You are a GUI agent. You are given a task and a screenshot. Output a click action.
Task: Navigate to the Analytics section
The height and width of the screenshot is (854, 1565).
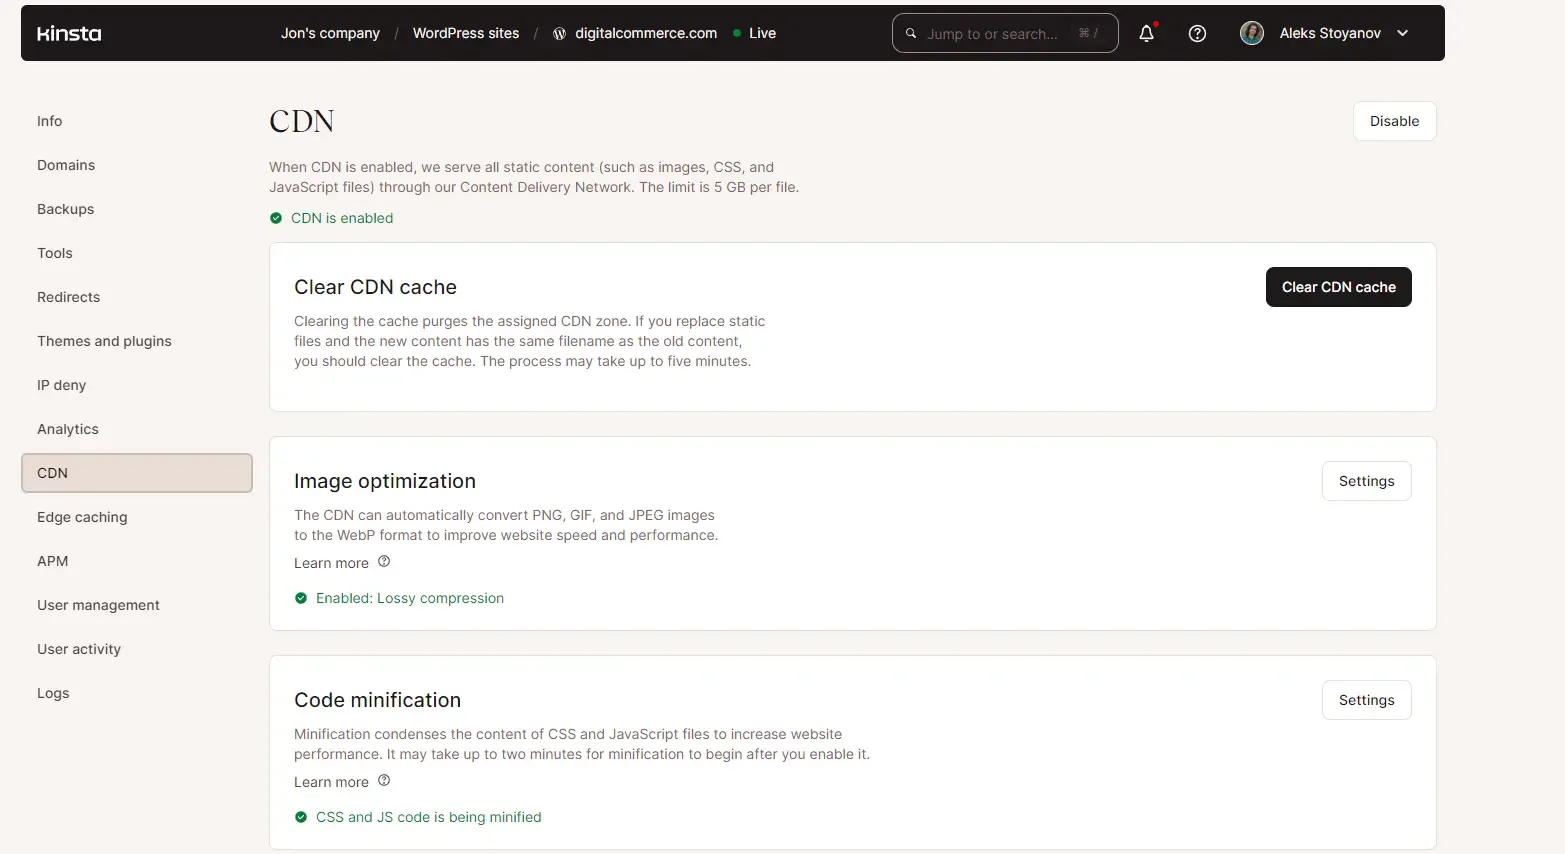(67, 428)
